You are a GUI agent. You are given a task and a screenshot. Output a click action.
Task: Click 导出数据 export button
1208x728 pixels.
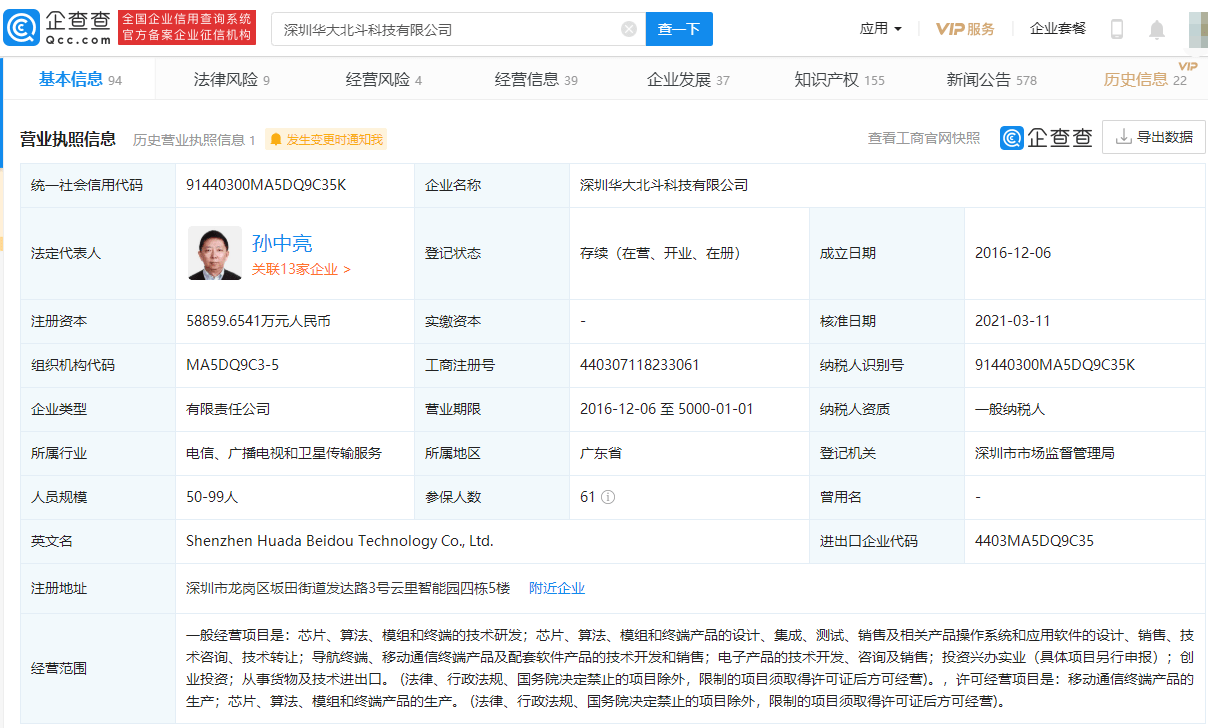[x=1154, y=137]
